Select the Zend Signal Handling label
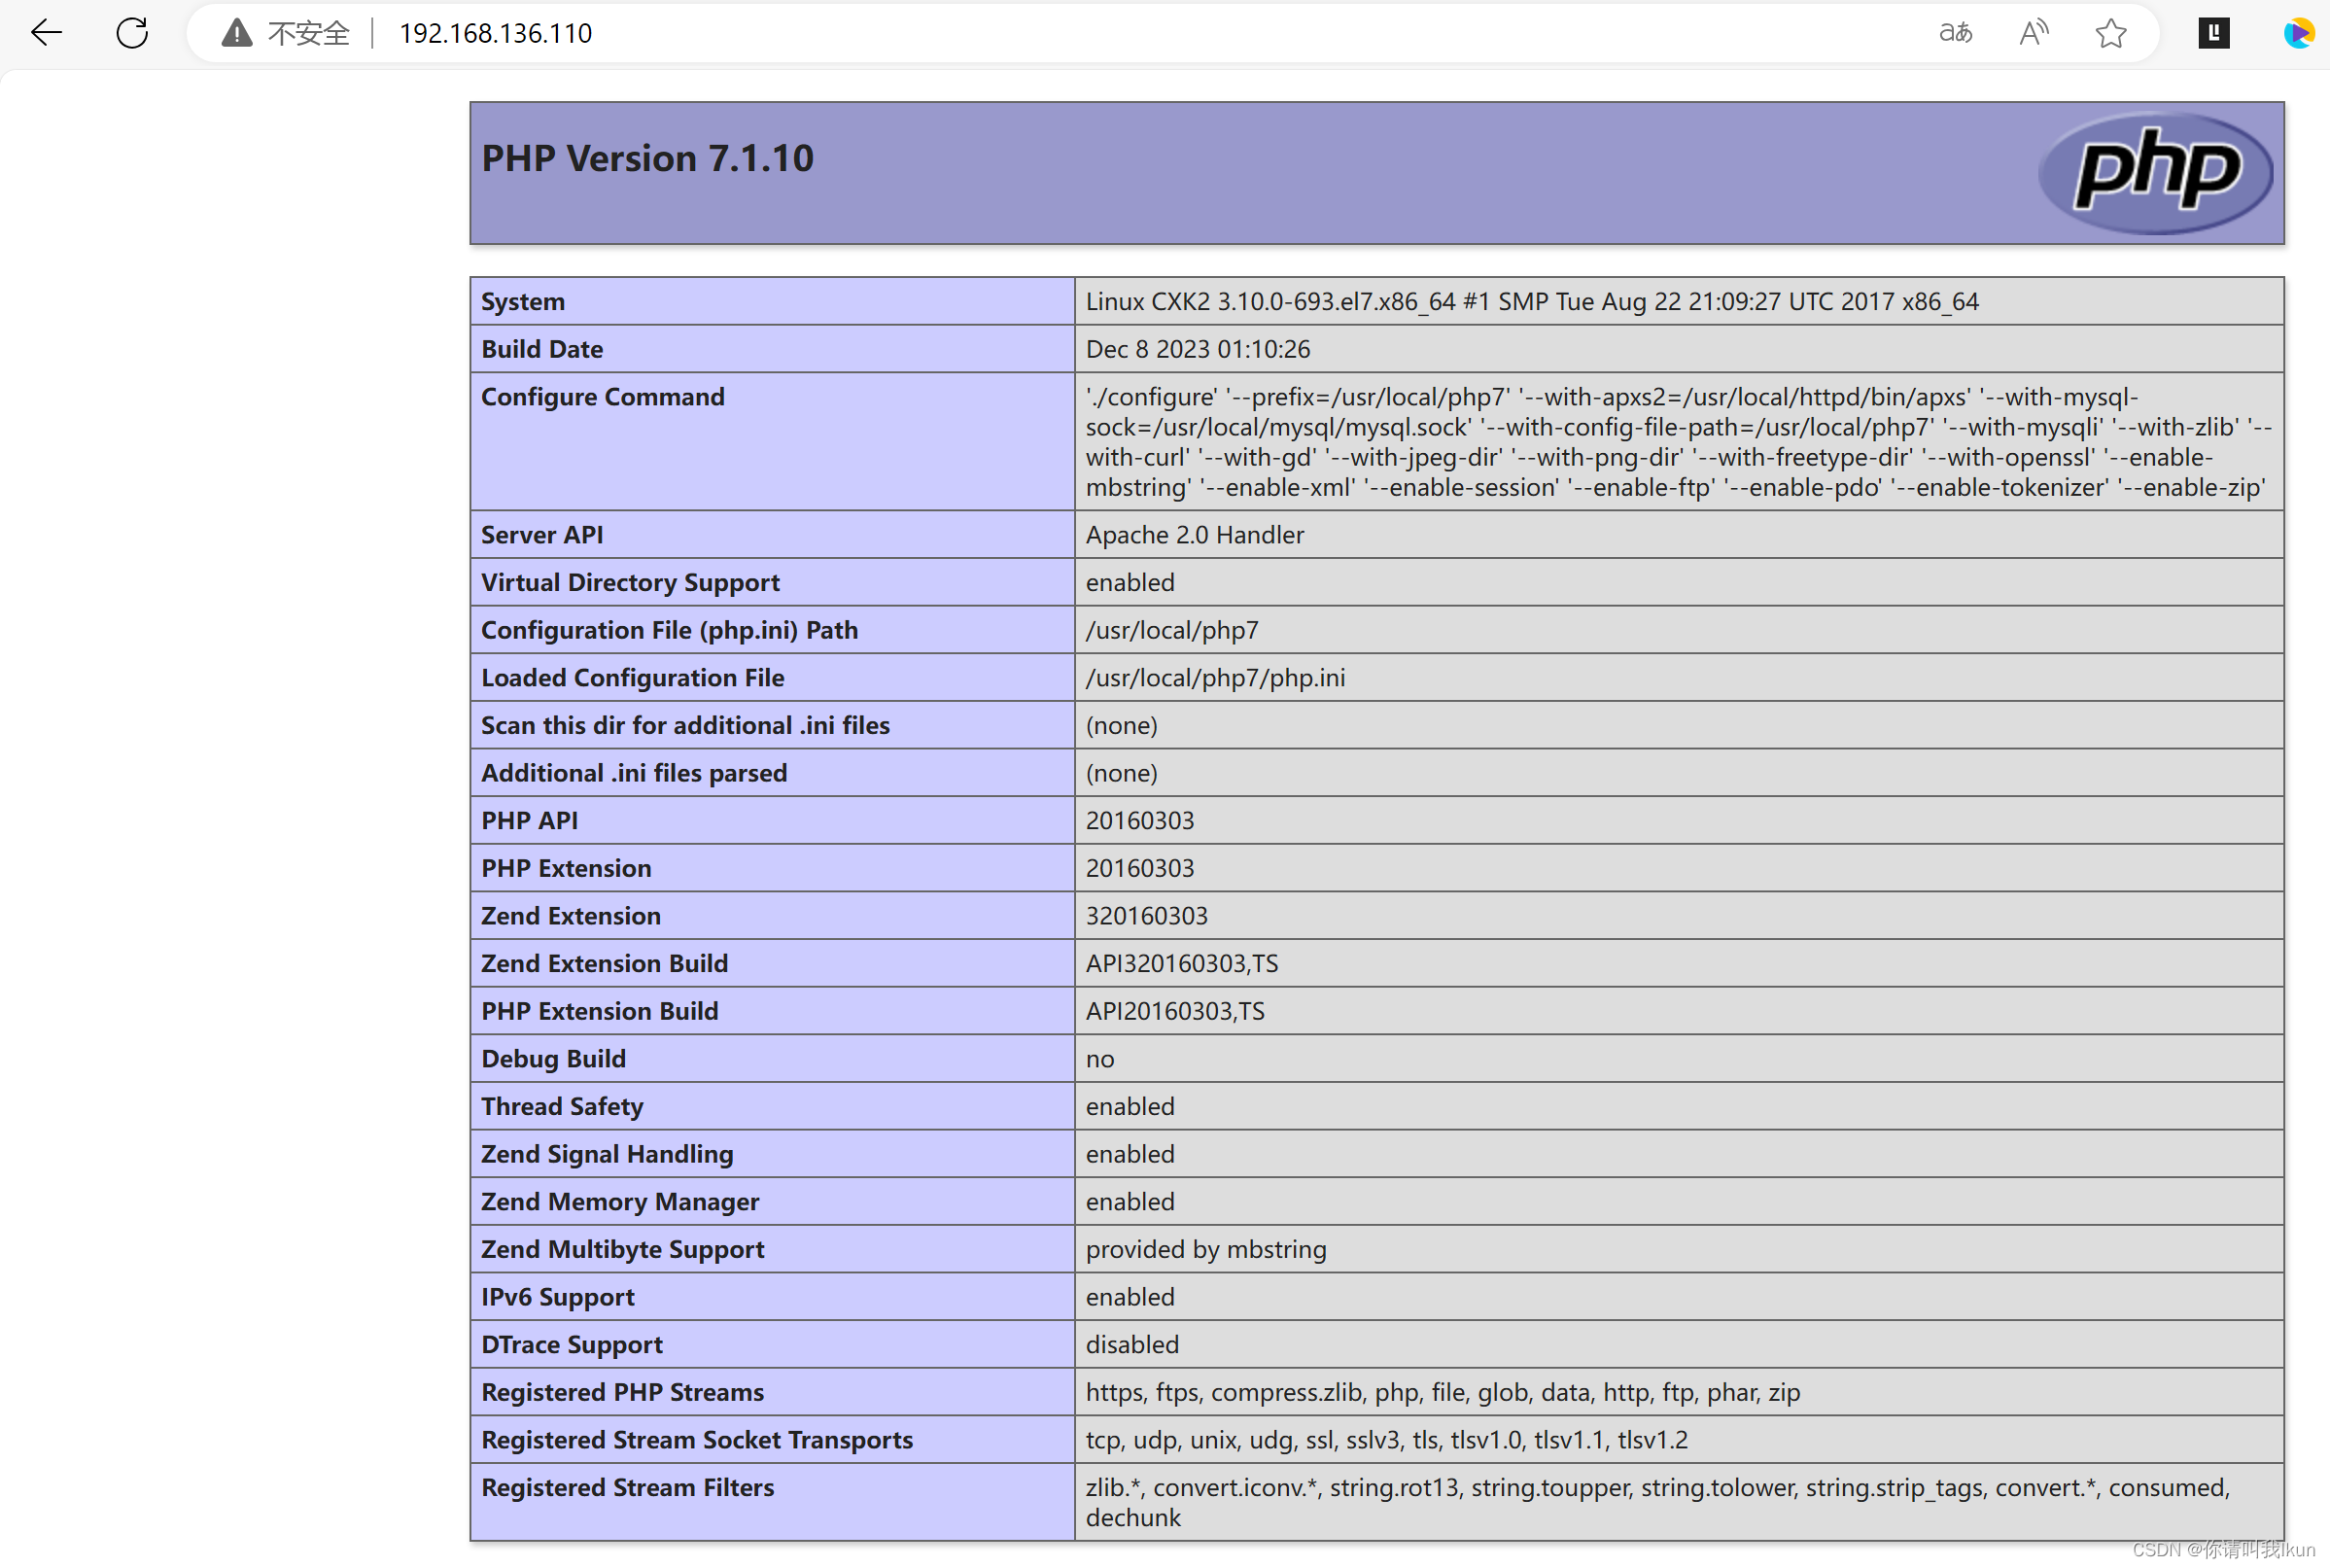 click(607, 1154)
